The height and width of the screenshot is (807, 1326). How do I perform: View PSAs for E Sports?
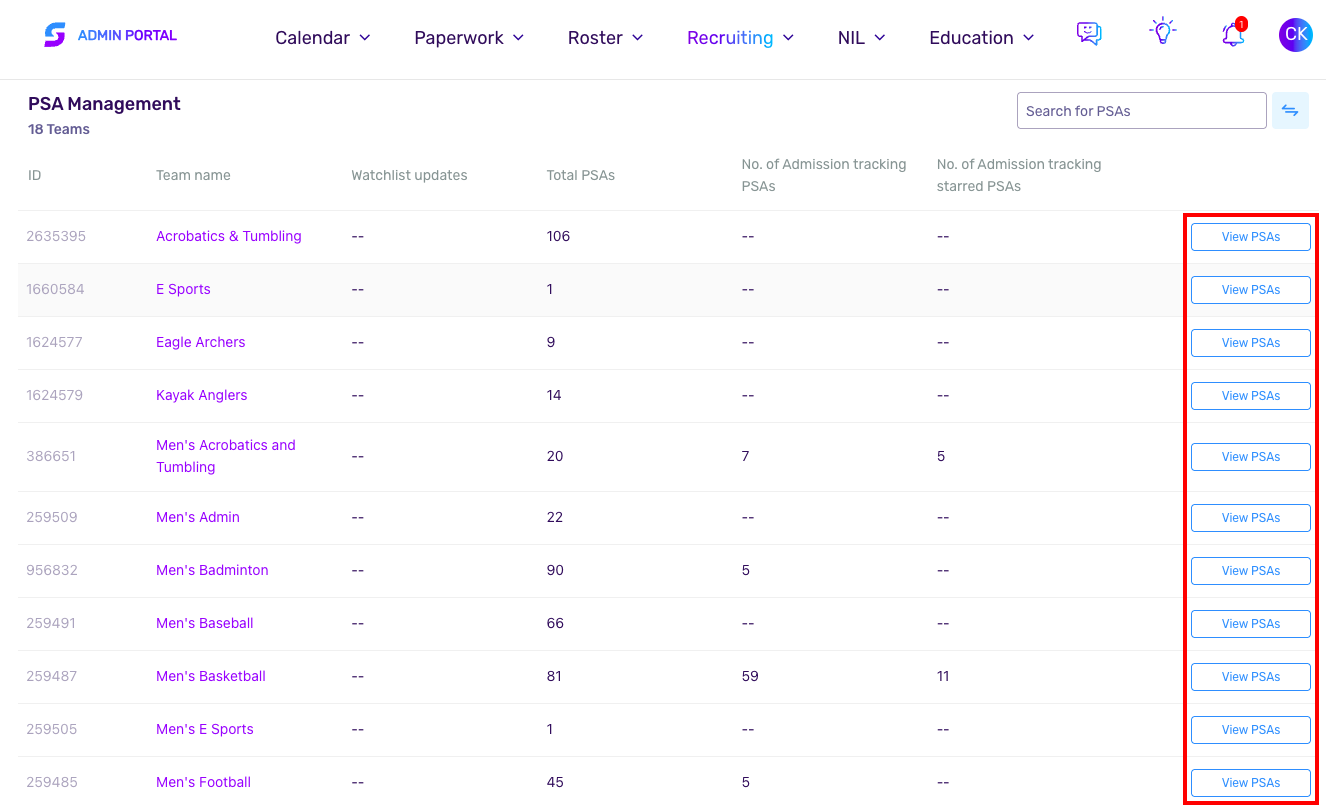pos(1250,290)
